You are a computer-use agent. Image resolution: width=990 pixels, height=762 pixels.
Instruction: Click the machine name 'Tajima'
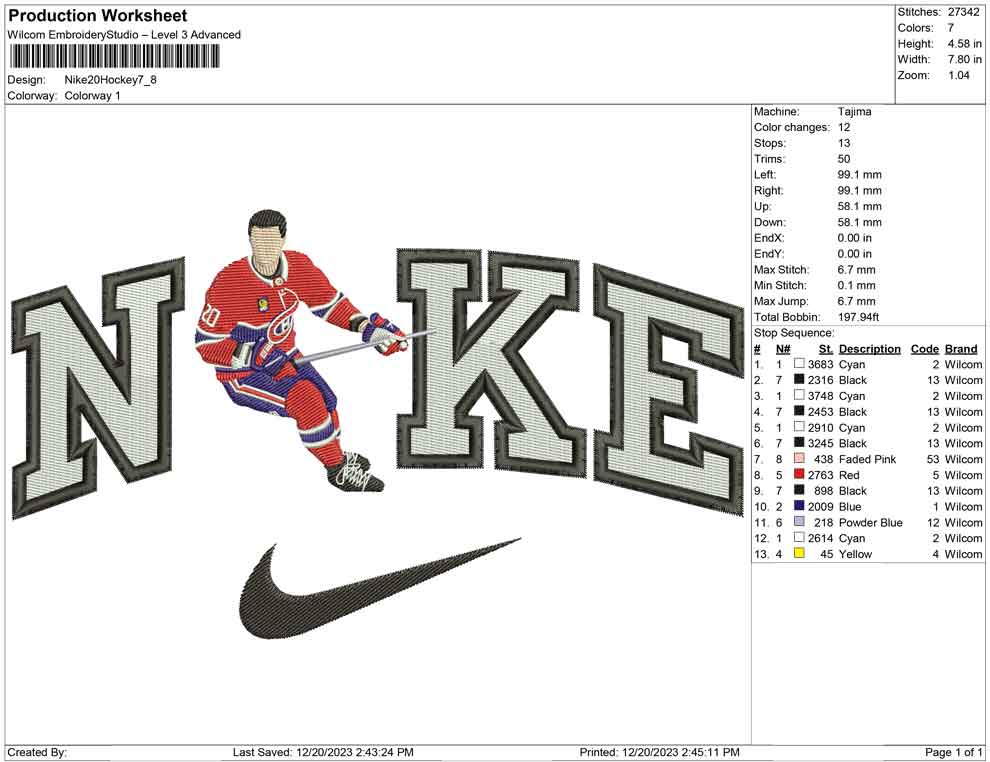tap(854, 111)
